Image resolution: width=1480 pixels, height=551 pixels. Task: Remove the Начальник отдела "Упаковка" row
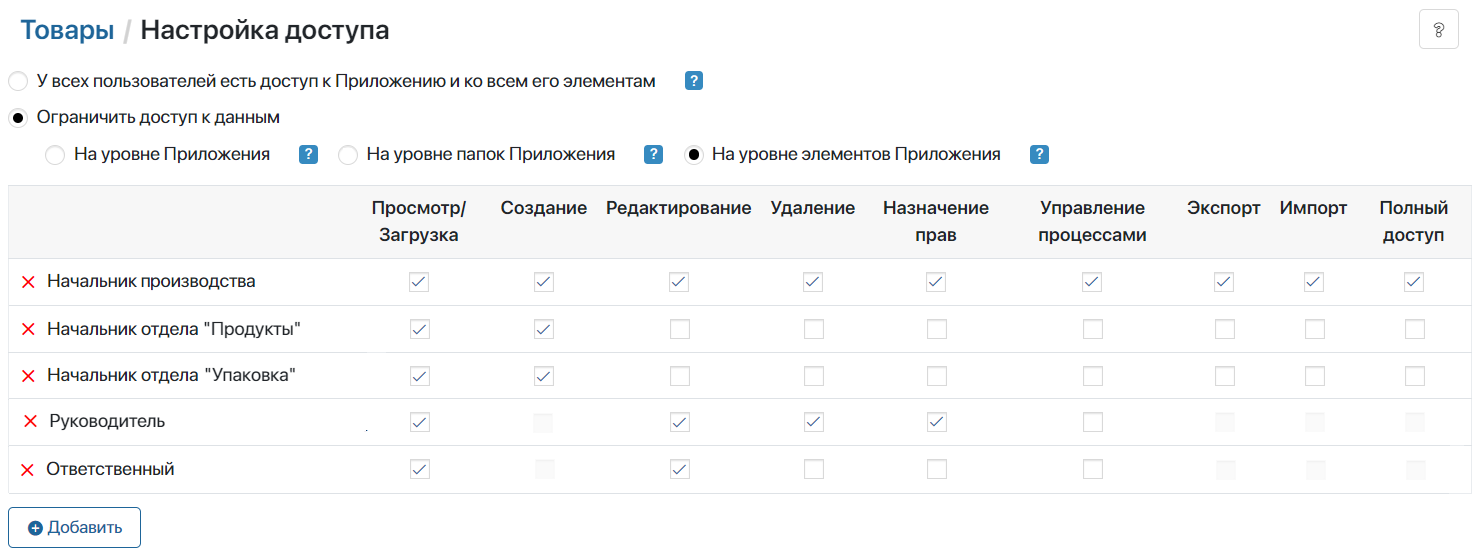28,377
